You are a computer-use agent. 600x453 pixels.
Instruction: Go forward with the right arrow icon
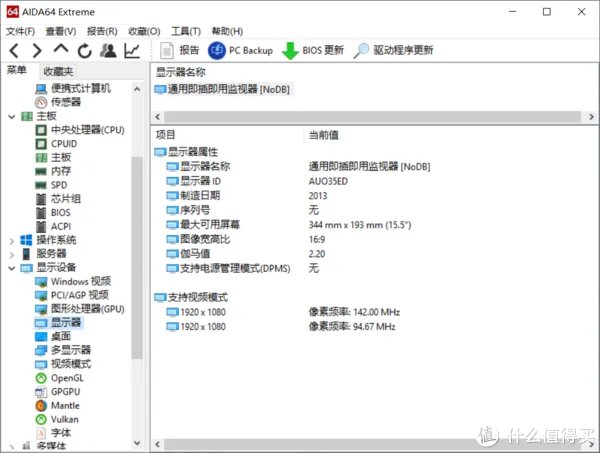(x=37, y=51)
